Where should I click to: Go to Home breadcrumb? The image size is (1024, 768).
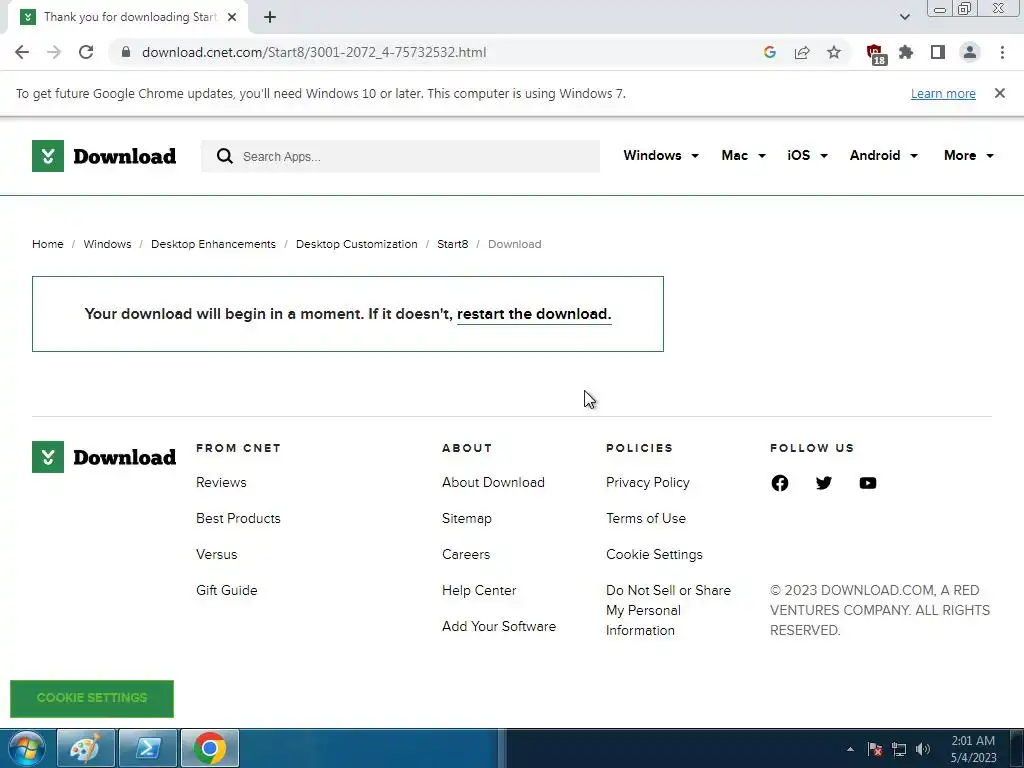coord(48,244)
